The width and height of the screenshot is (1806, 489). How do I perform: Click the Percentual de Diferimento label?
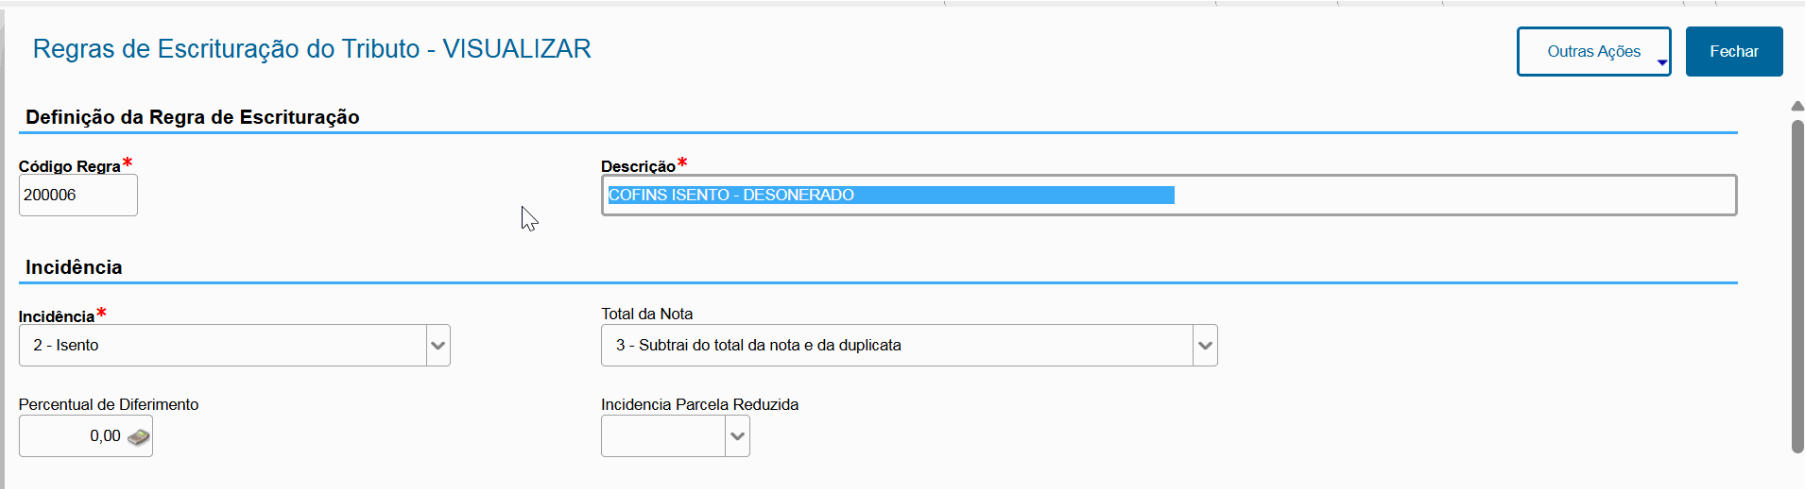point(109,405)
